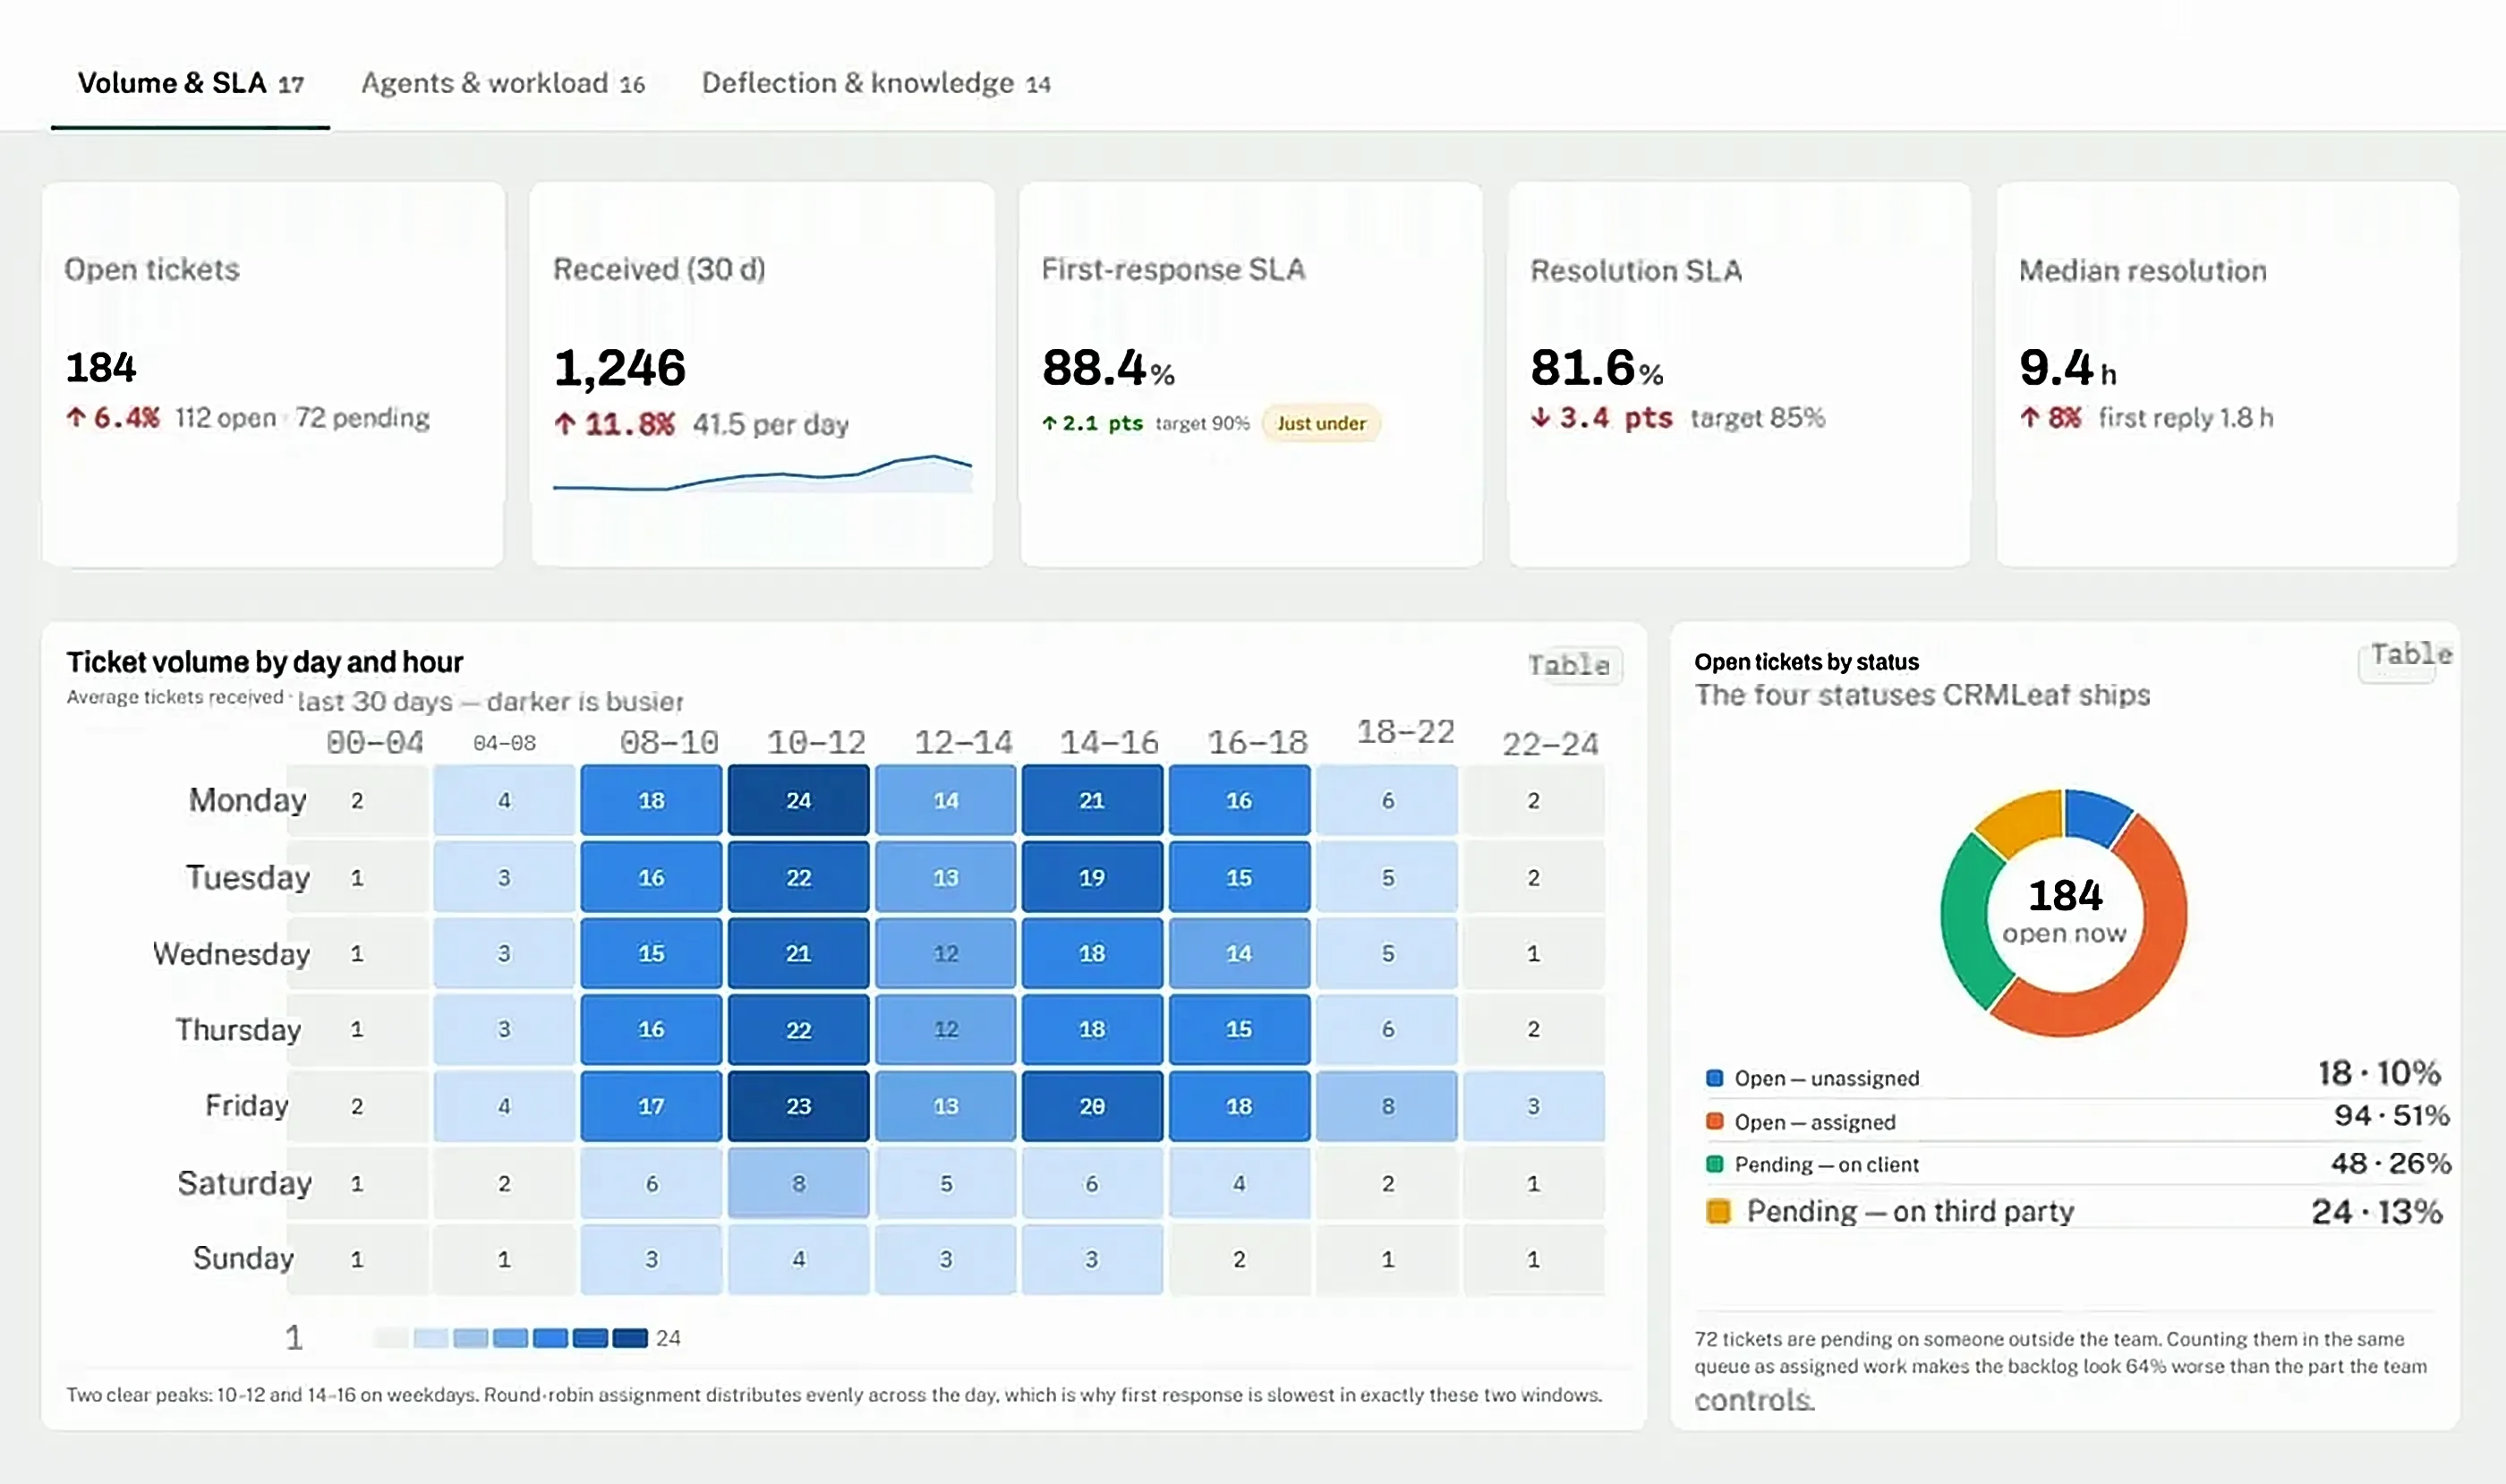2506x1484 pixels.
Task: Click the Wednesday row label
Action: [x=231, y=954]
